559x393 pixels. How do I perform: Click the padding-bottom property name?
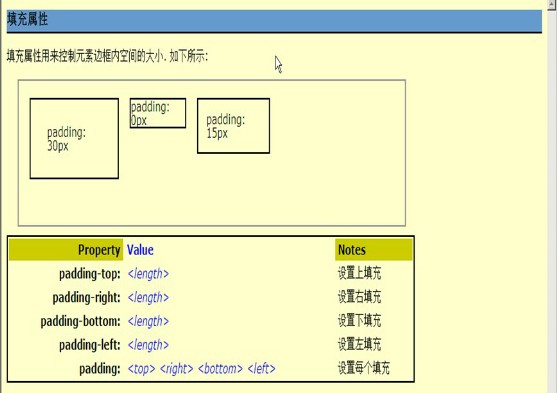click(x=81, y=321)
